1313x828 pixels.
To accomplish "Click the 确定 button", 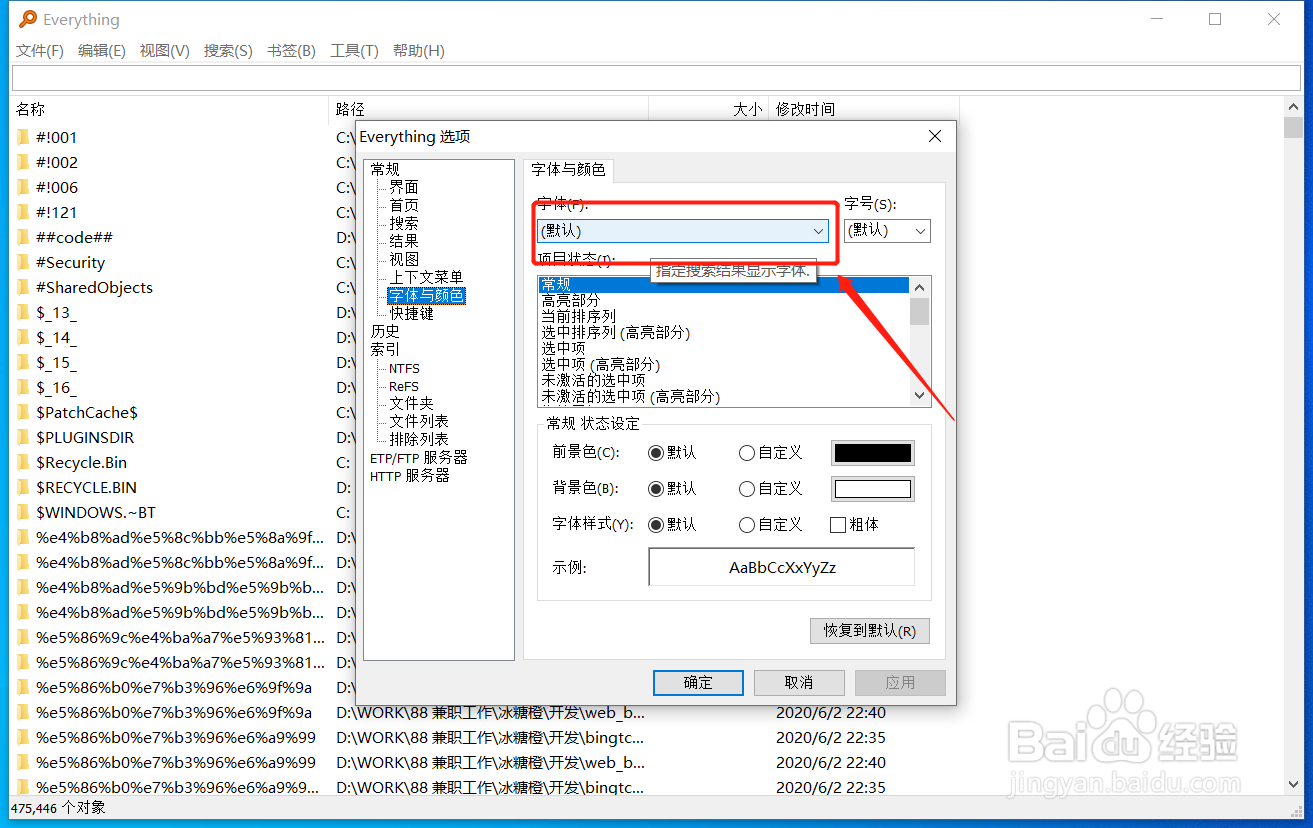I will tap(698, 683).
